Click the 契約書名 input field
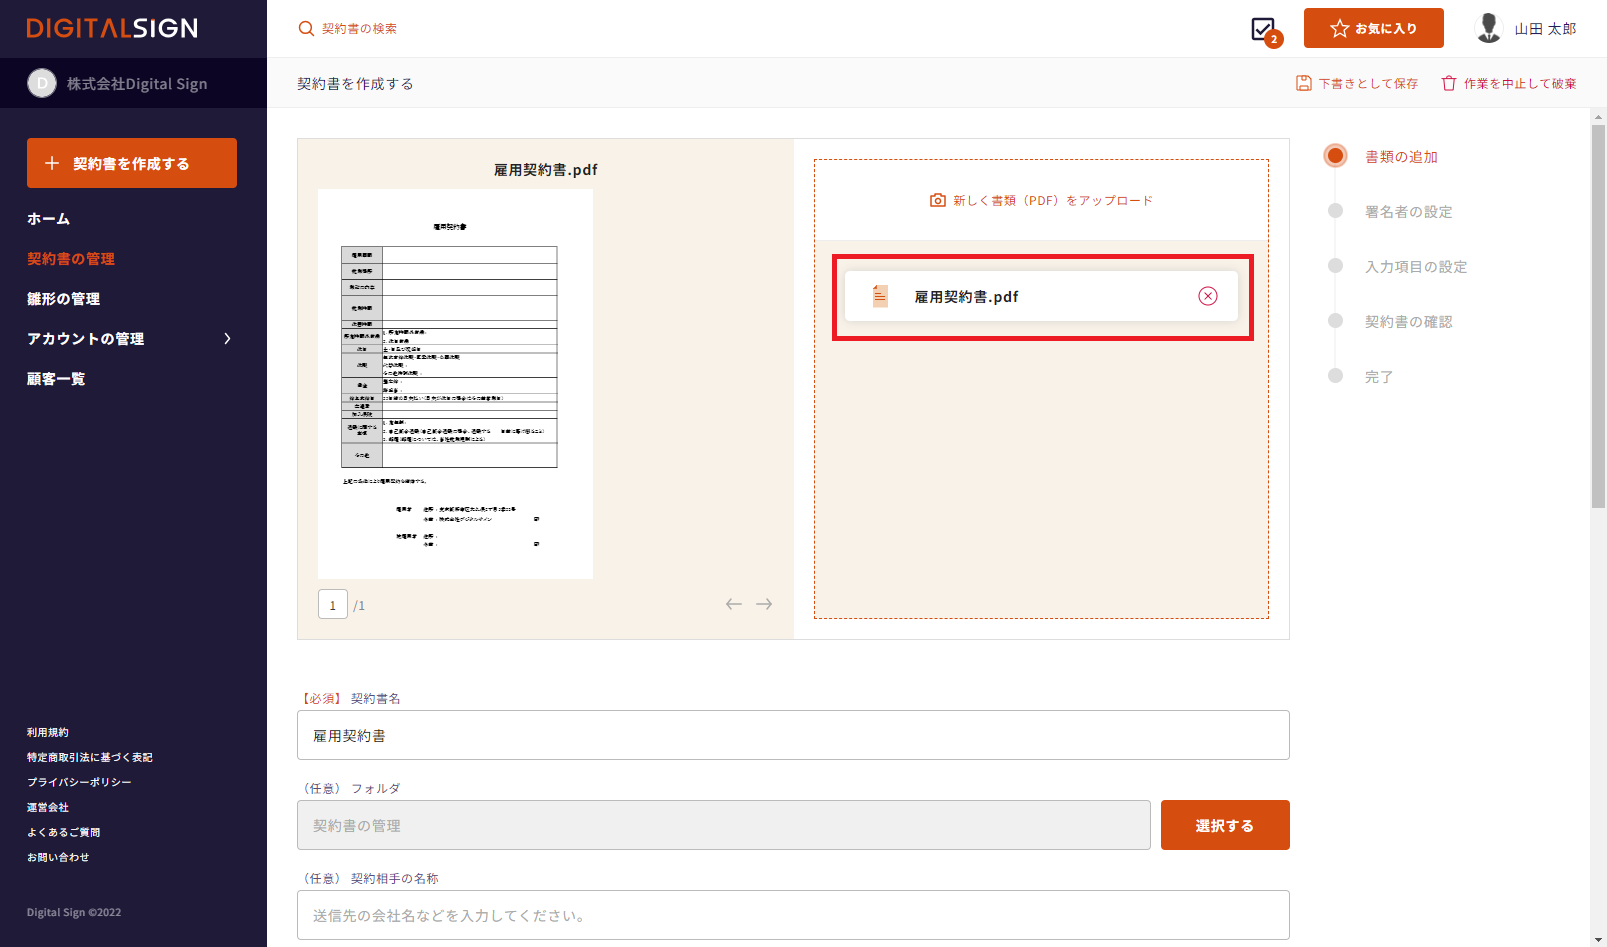 pyautogui.click(x=792, y=735)
